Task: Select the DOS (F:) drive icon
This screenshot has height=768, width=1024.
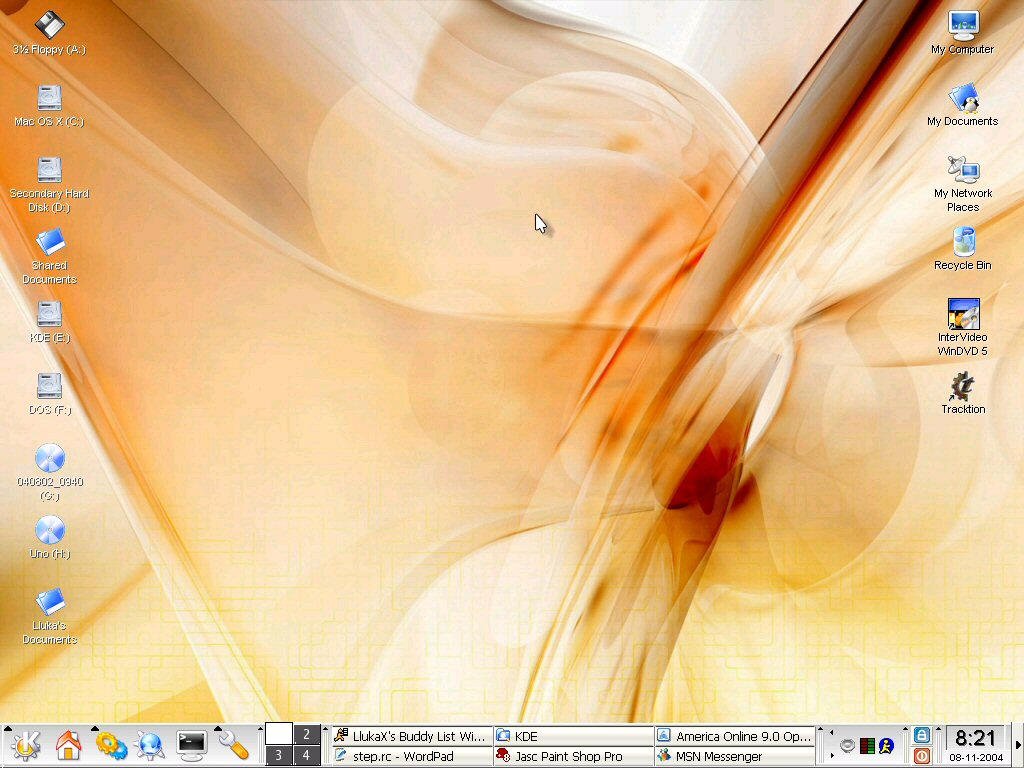Action: [49, 386]
